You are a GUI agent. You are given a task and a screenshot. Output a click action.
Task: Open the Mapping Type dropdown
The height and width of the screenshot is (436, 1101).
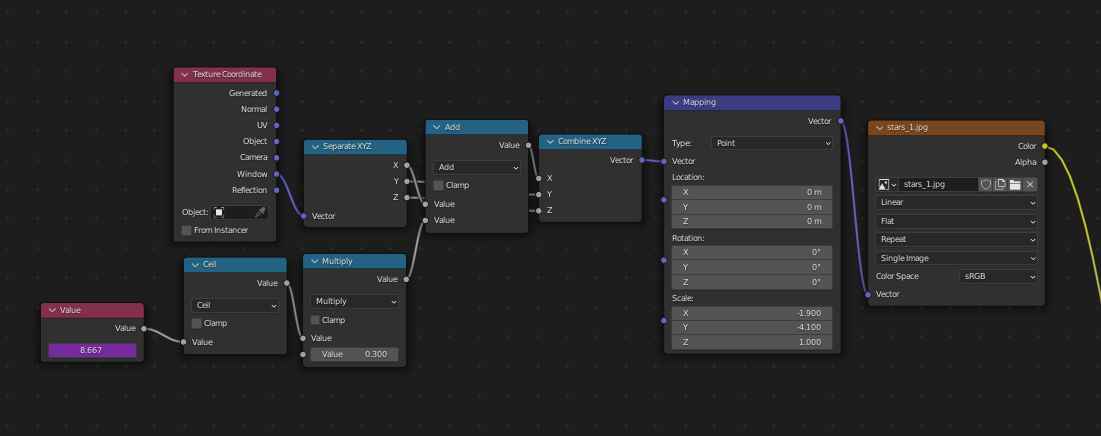(x=771, y=143)
